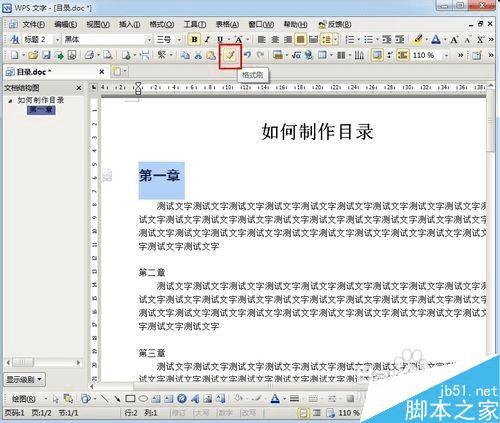The width and height of the screenshot is (500, 423).
Task: Center align the text
Action: click(x=275, y=40)
